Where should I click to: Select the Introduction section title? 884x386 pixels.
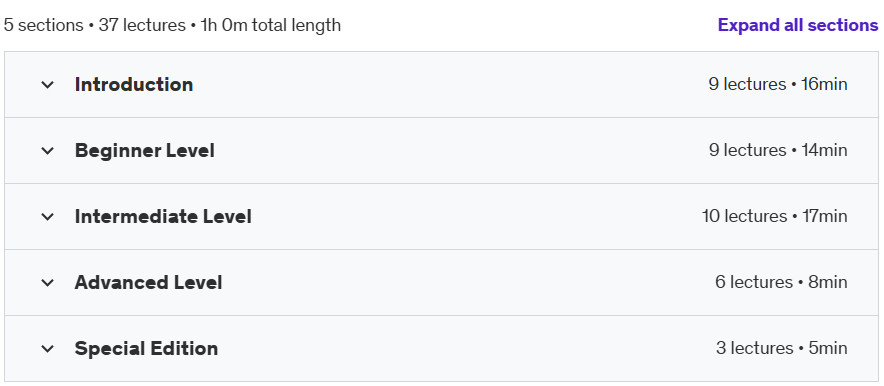pyautogui.click(x=134, y=85)
